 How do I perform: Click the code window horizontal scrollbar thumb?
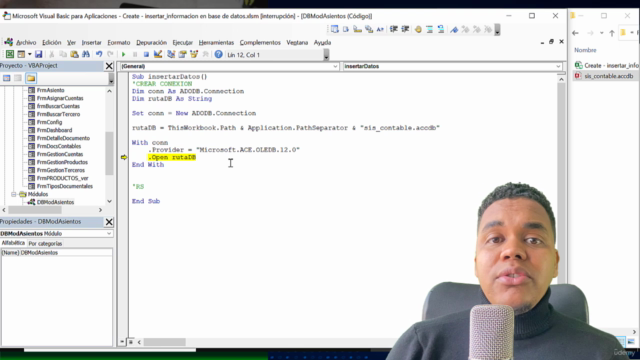(x=164, y=342)
